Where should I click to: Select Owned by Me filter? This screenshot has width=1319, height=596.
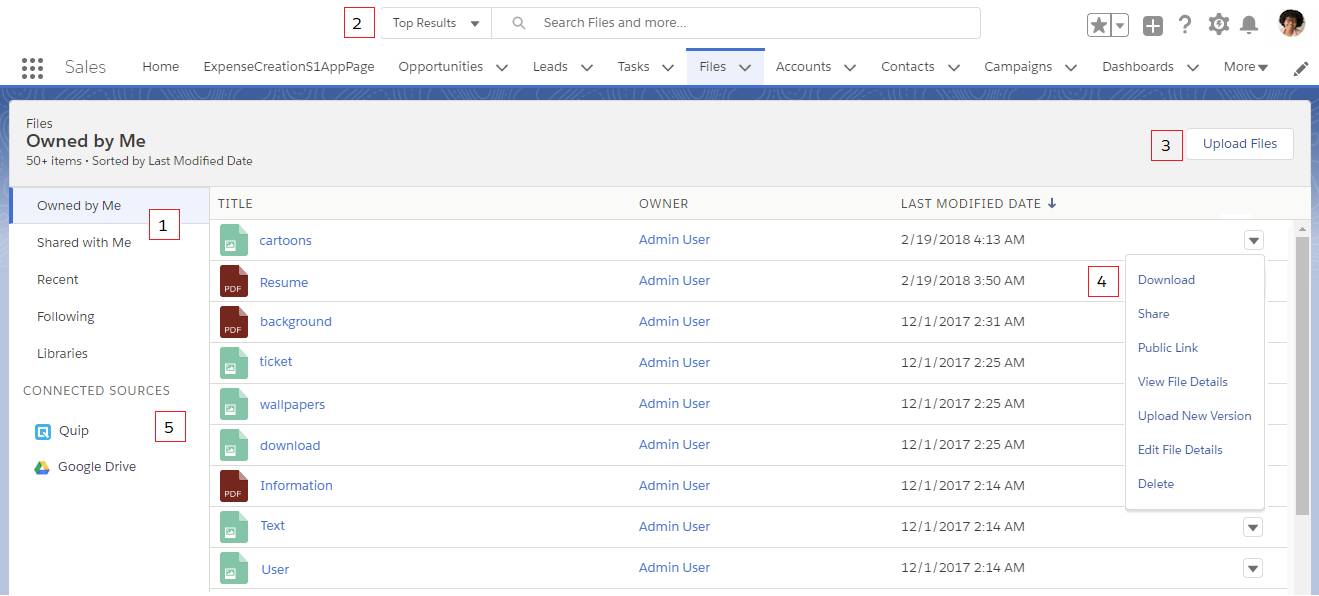(x=110, y=206)
